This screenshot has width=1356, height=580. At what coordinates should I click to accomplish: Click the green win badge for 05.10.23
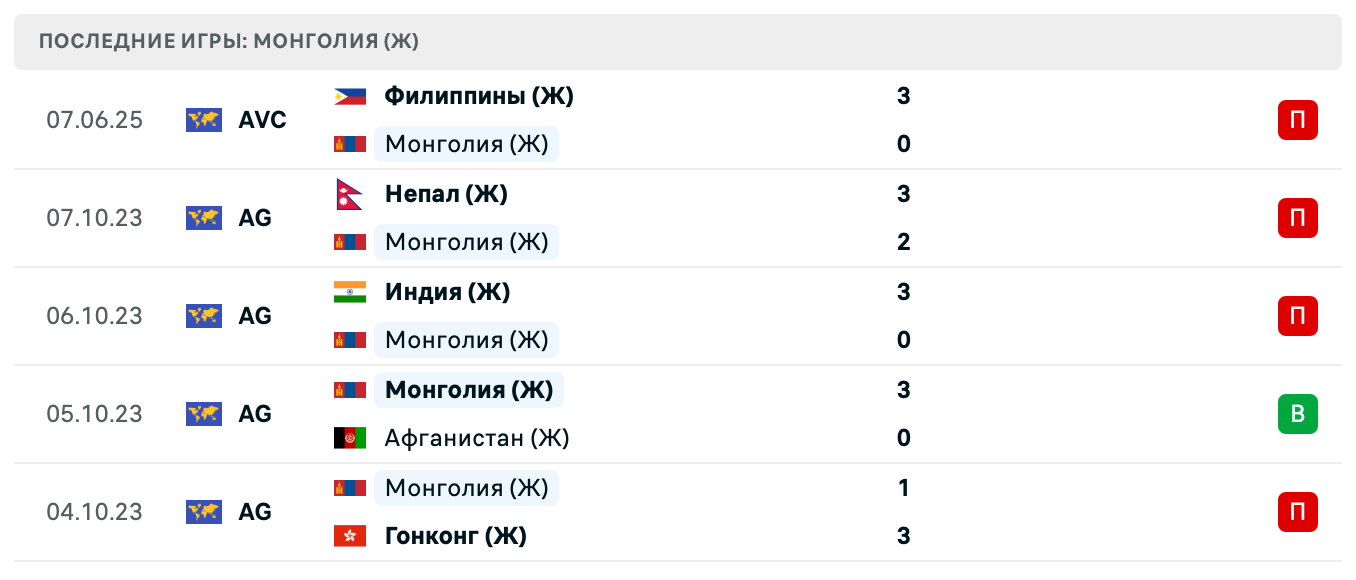pos(1297,414)
